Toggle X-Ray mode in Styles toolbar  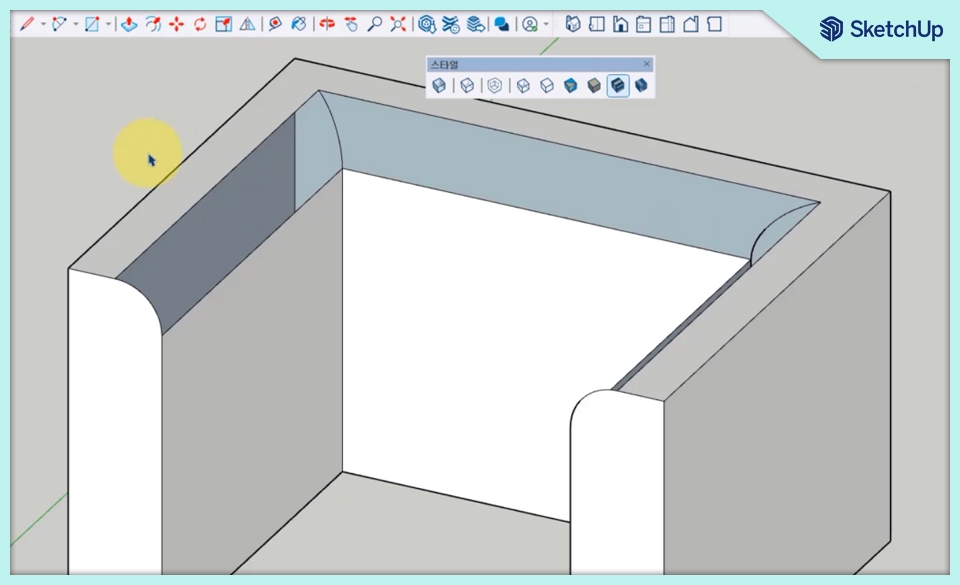point(439,85)
